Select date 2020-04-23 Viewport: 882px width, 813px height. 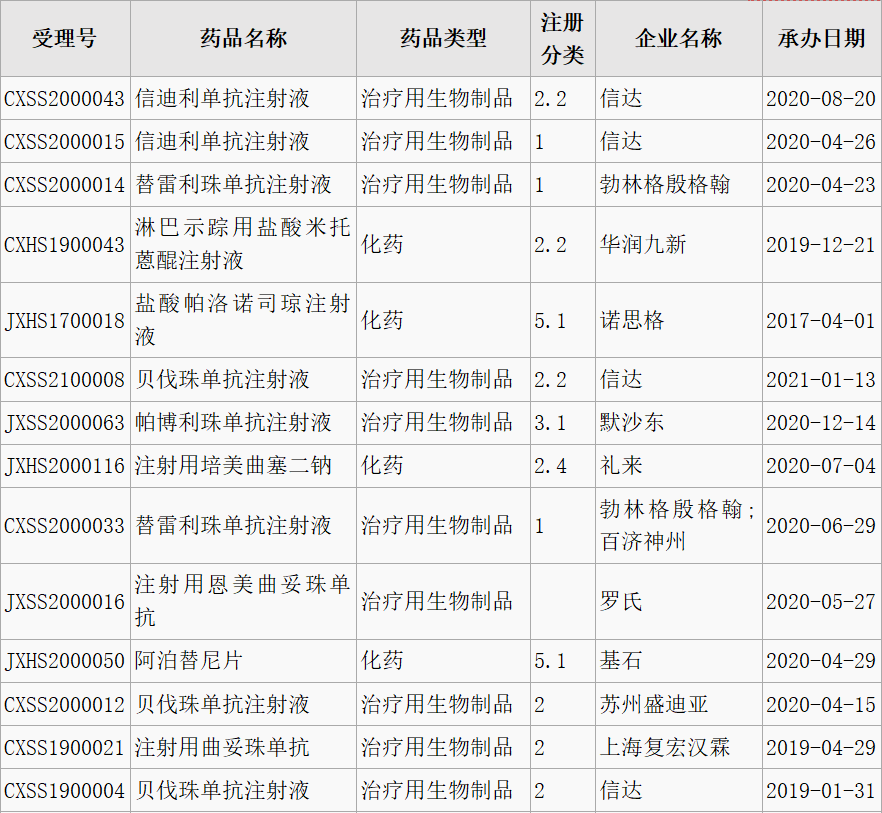(x=821, y=185)
